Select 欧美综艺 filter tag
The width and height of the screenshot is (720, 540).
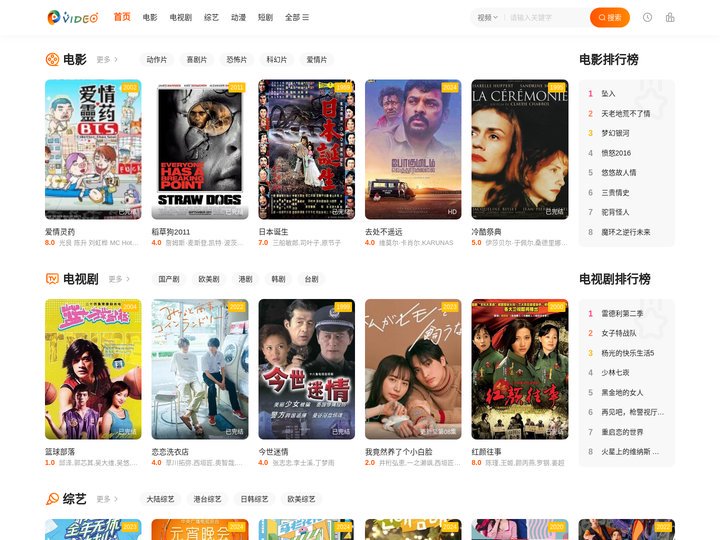pos(301,499)
